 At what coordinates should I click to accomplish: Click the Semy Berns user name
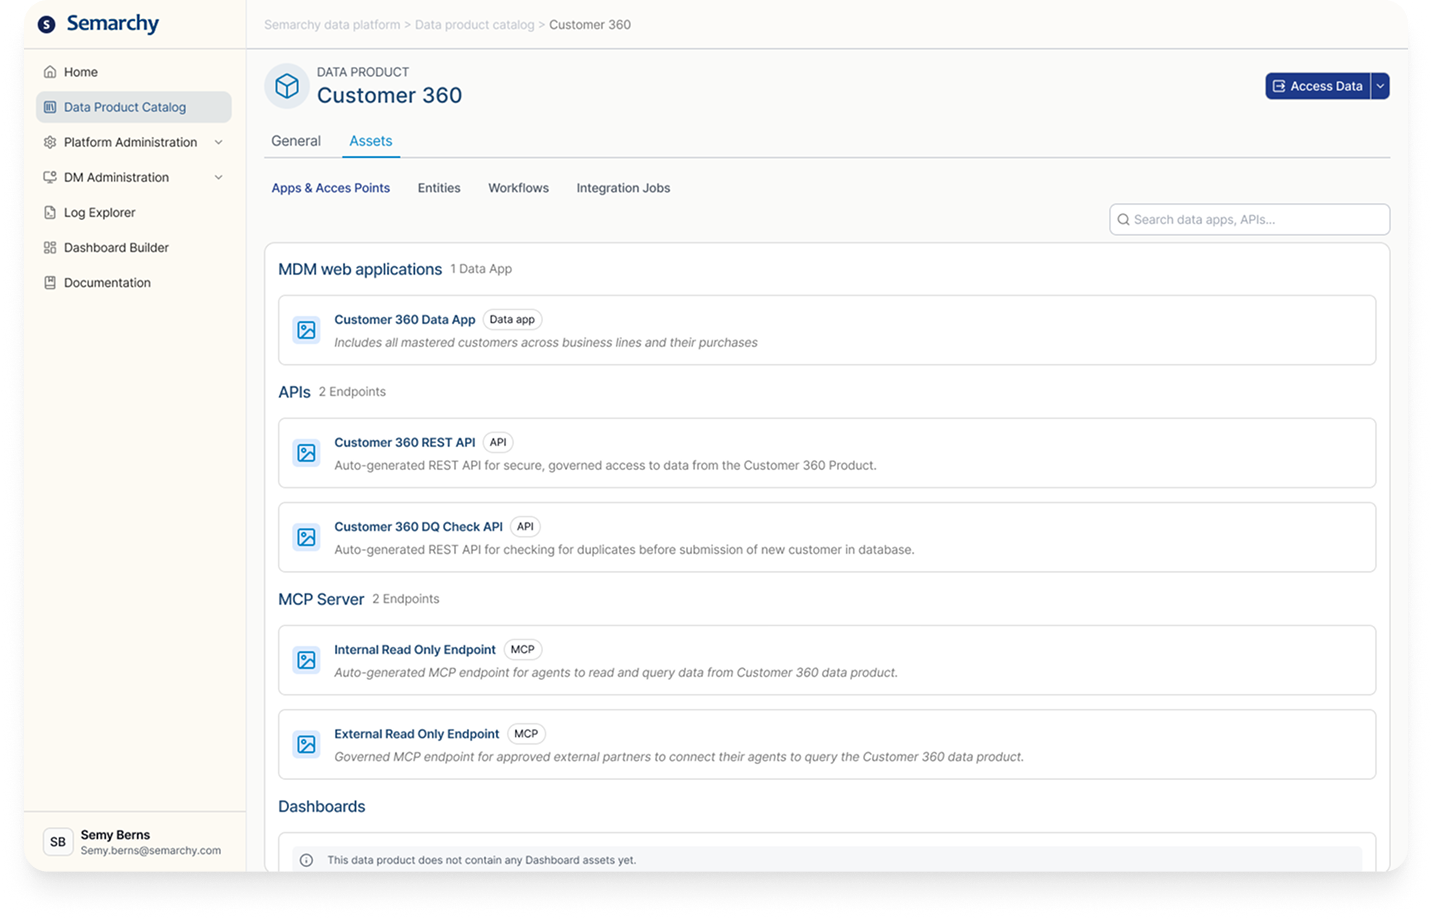115,835
